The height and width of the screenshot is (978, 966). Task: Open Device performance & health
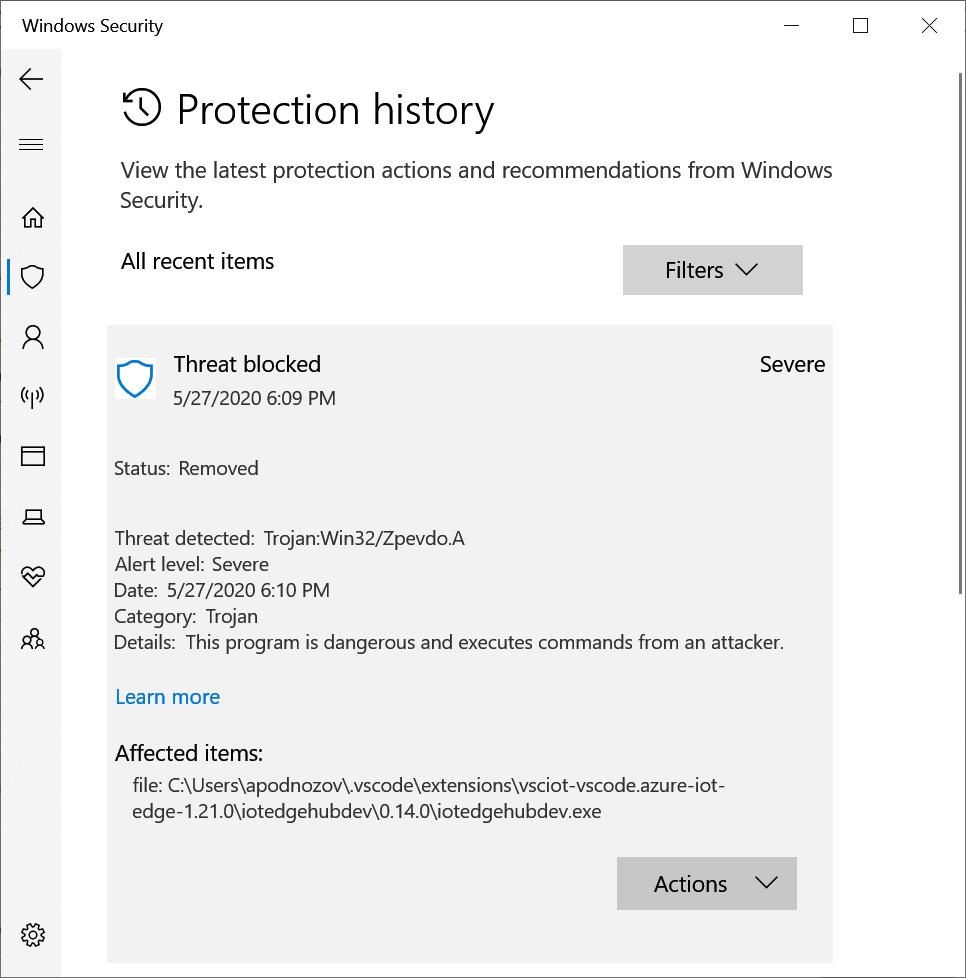point(32,577)
